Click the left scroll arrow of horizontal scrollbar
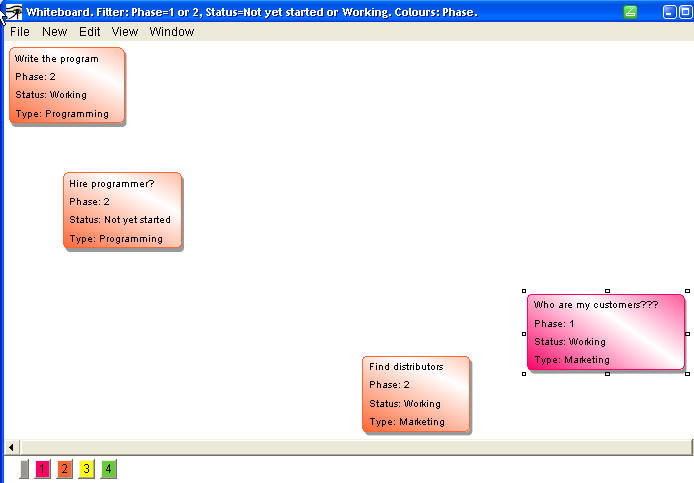694x483 pixels. (x=12, y=447)
